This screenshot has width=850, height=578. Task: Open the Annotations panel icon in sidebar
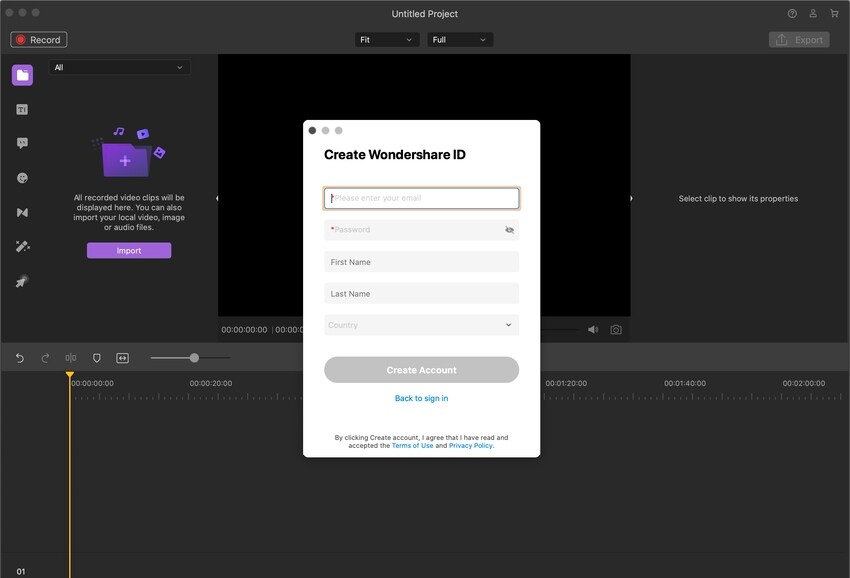pos(22,143)
